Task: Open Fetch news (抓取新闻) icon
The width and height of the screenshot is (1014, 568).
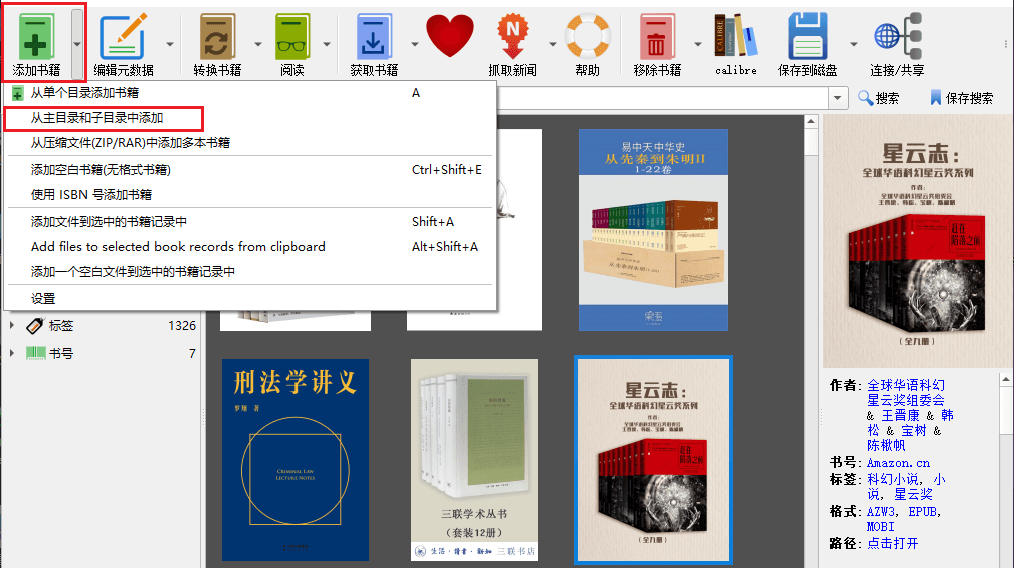Action: (512, 38)
